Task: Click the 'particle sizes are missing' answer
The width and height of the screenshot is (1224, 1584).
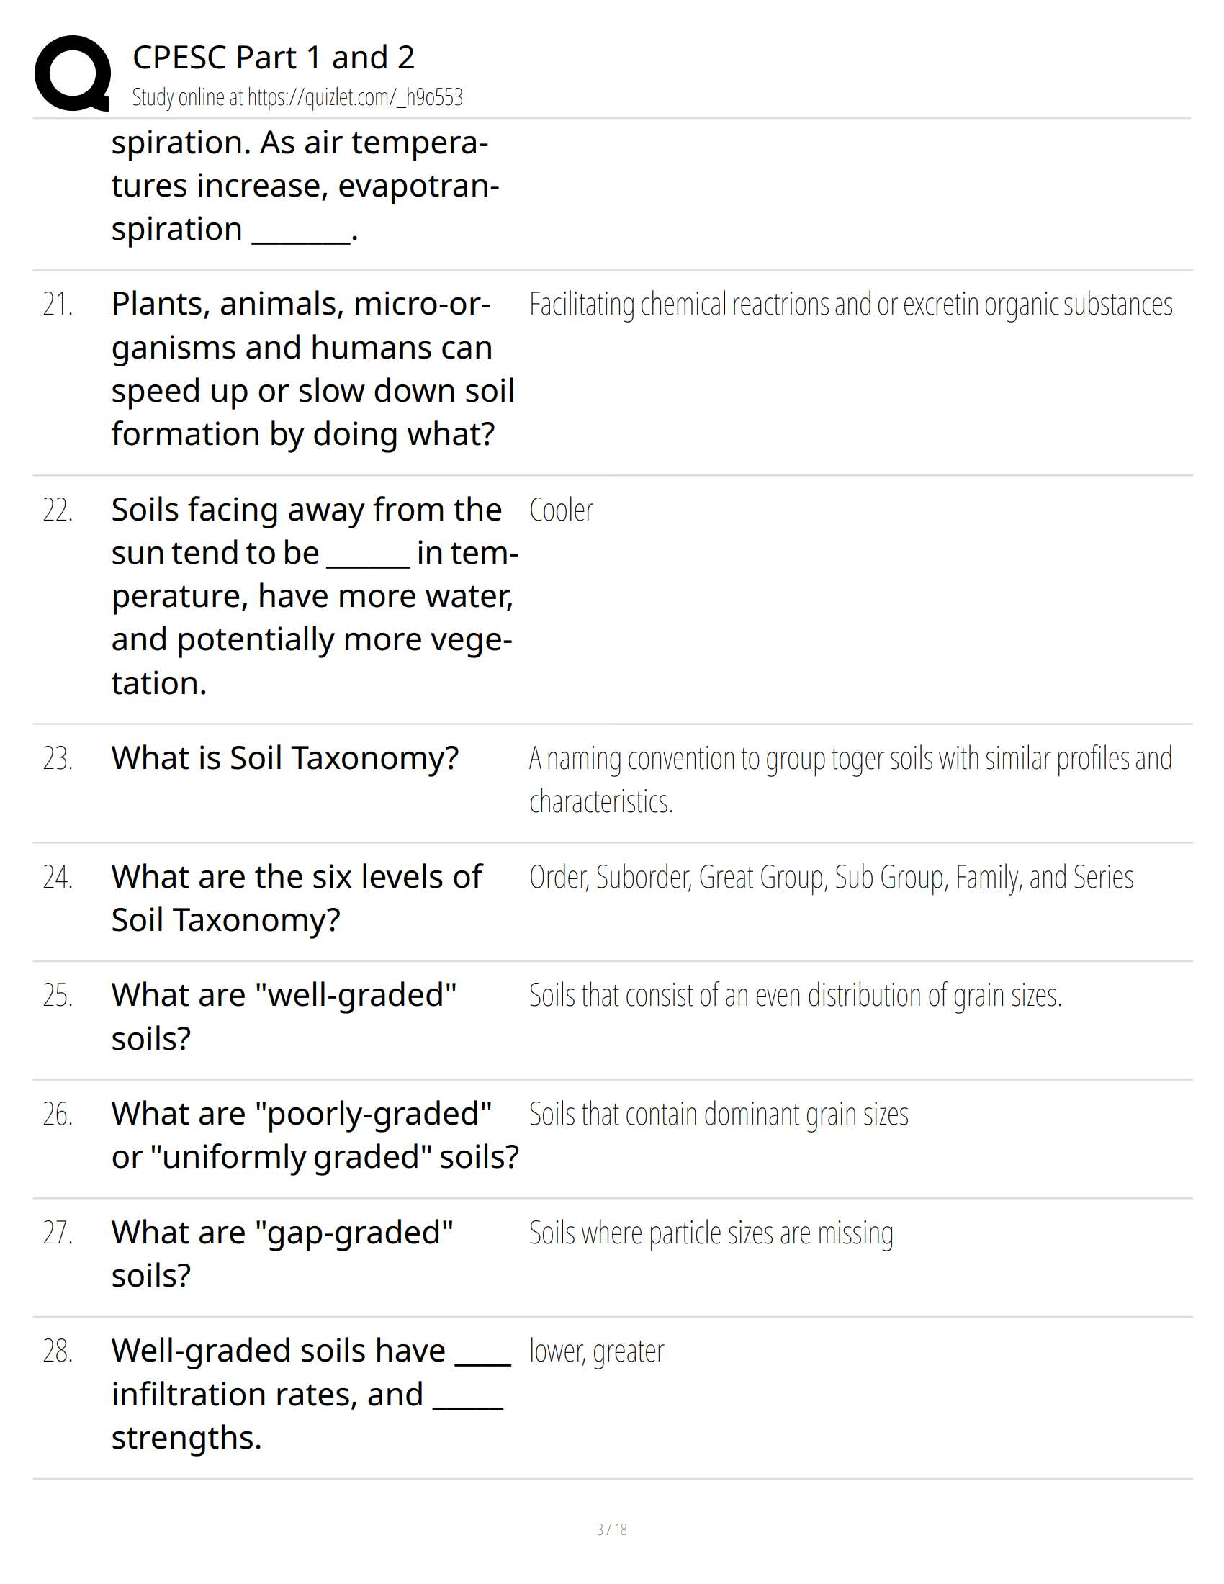Action: [711, 1233]
